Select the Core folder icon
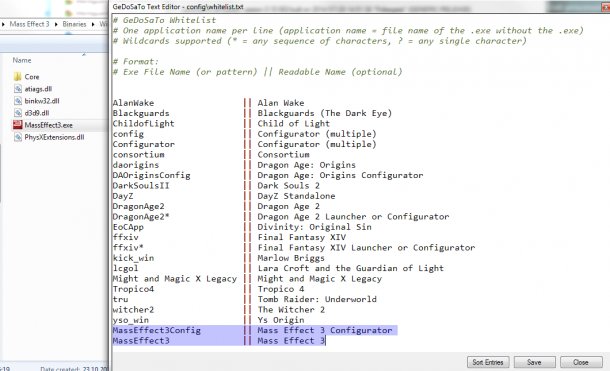 (x=18, y=77)
